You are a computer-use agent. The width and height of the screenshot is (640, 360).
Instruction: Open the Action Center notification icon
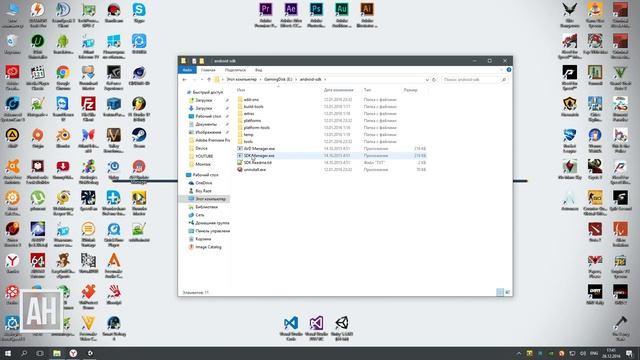tap(629, 353)
